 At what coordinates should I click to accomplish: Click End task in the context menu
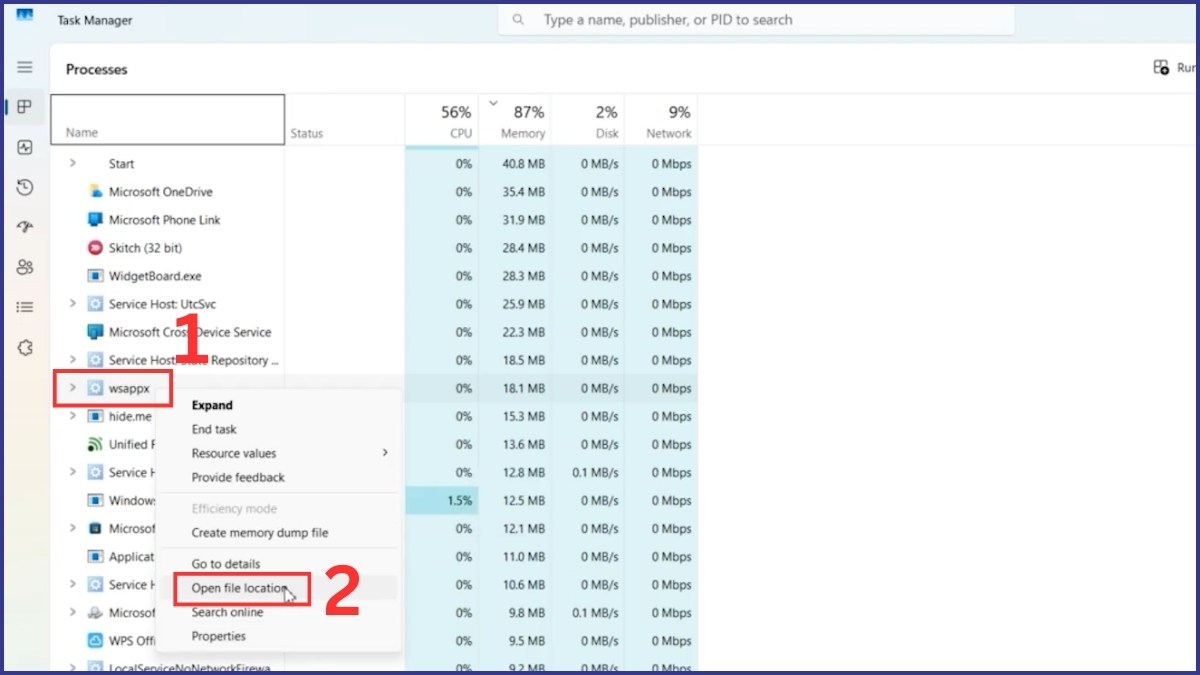point(214,429)
